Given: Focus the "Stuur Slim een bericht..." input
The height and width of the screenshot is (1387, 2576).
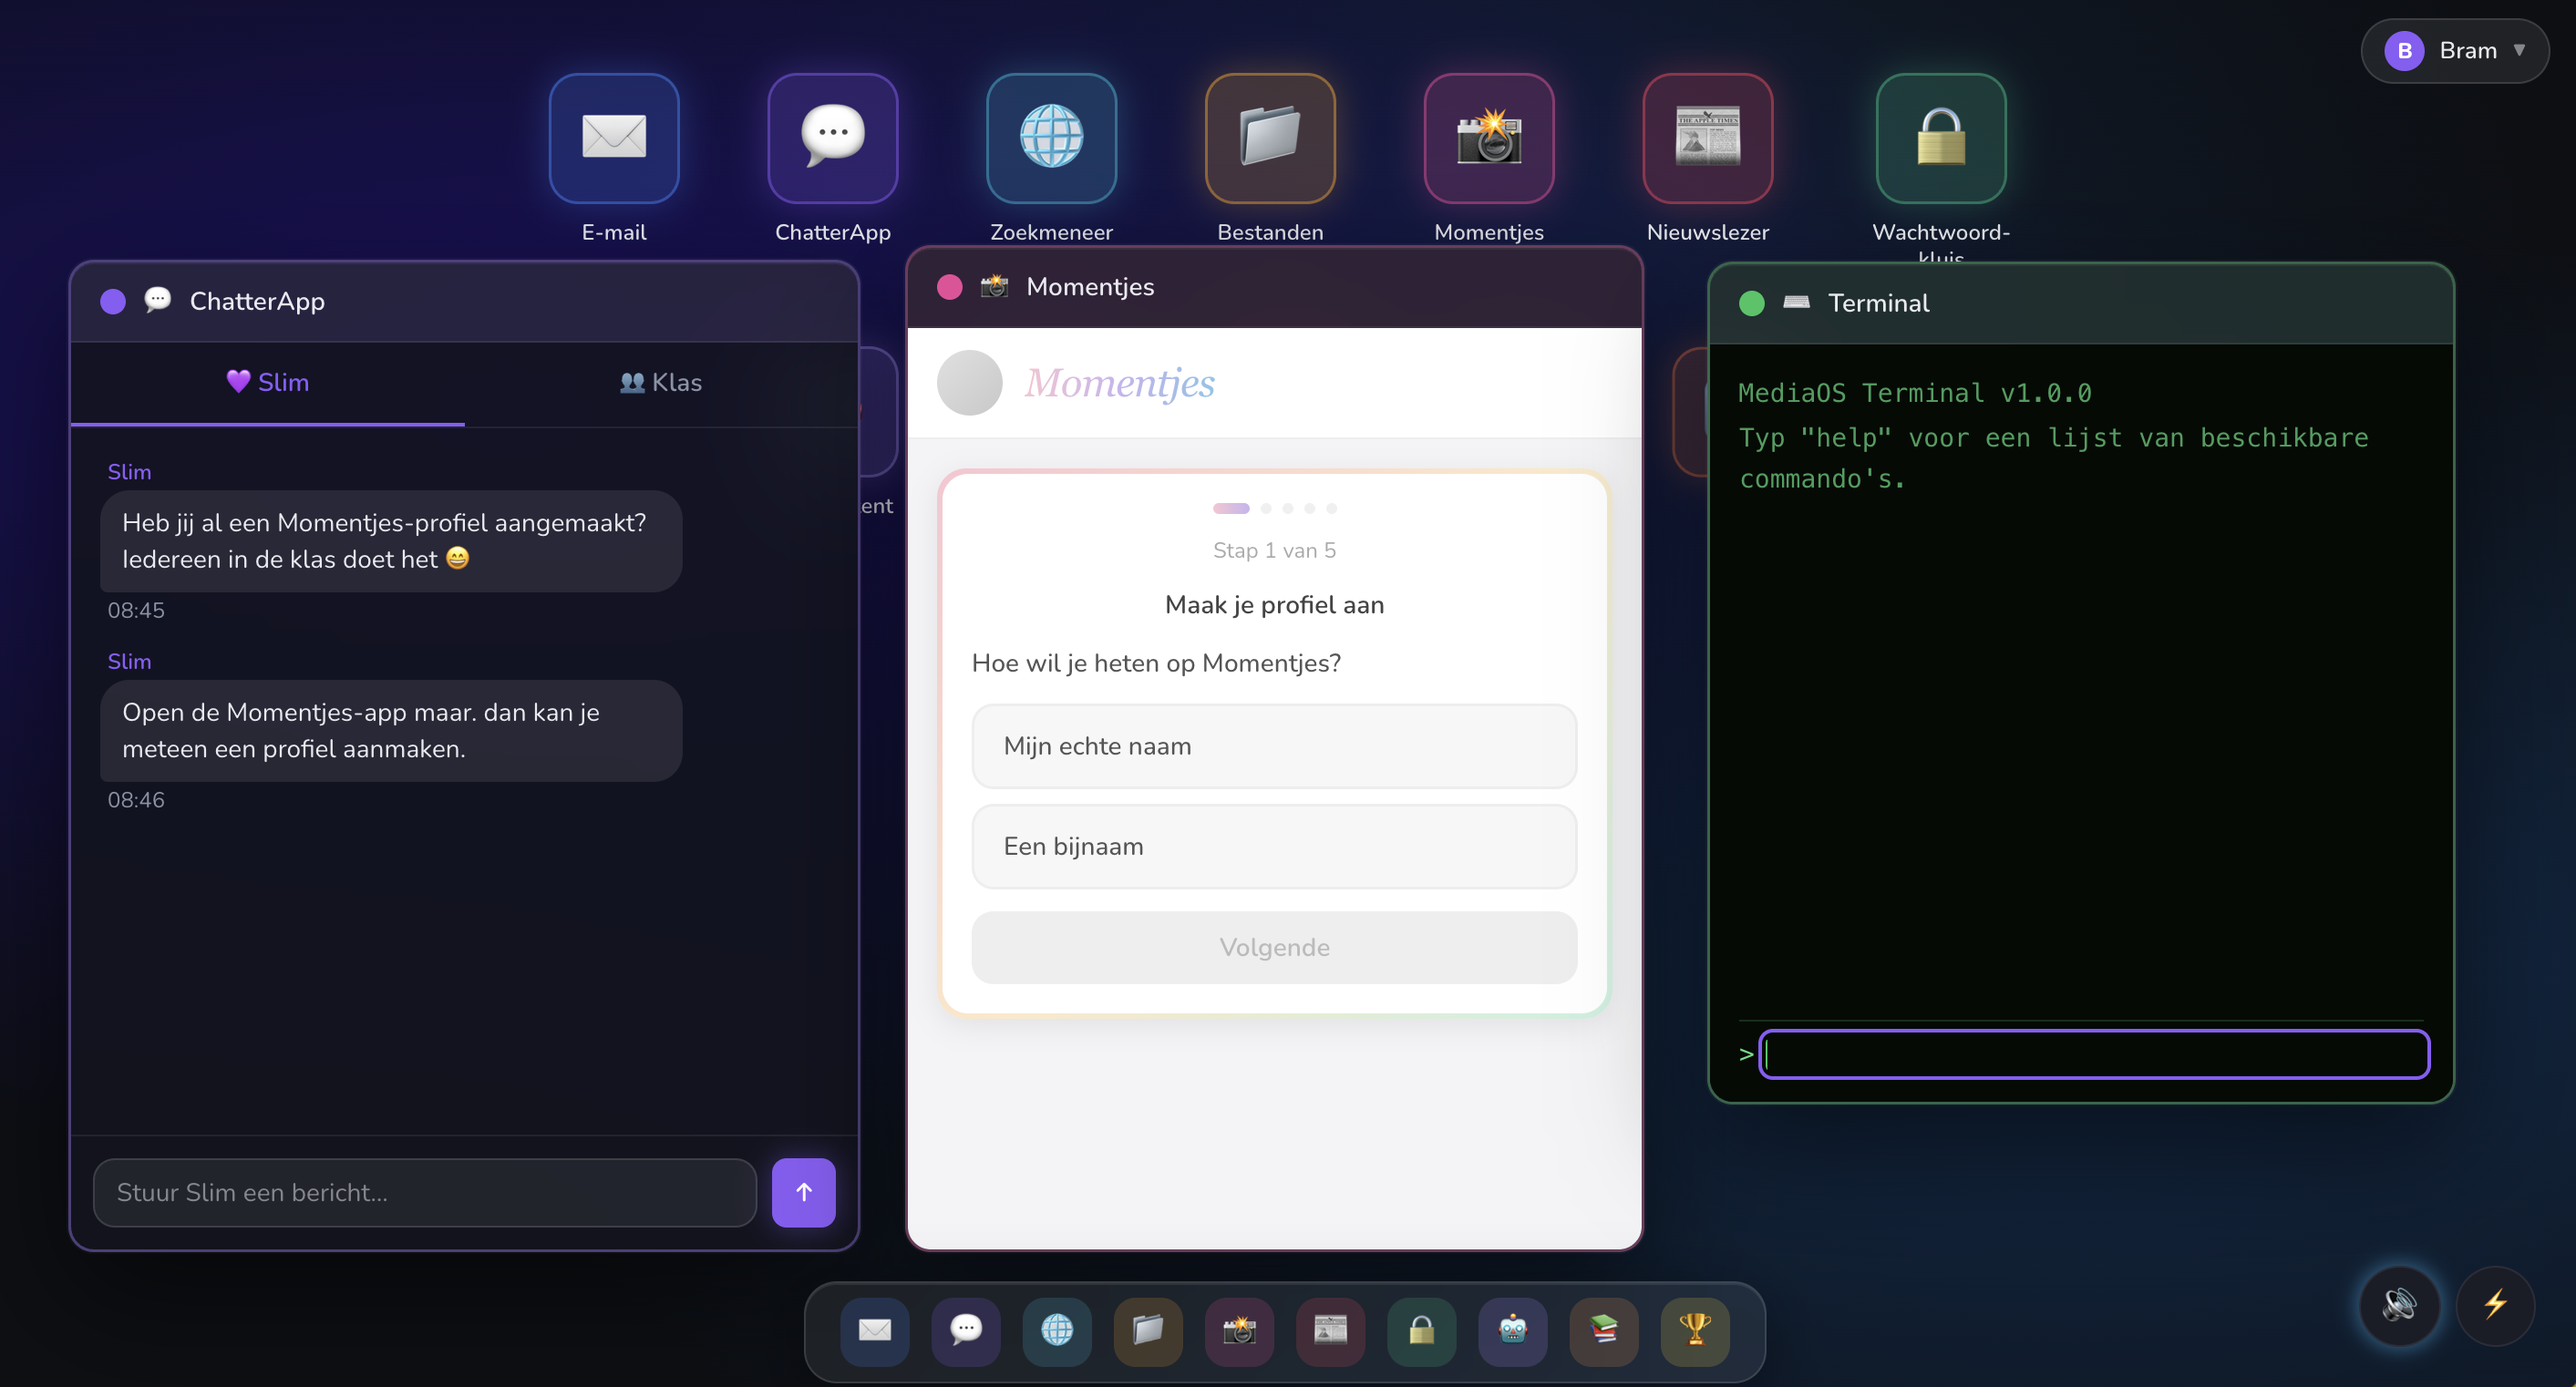Looking at the screenshot, I should click(424, 1192).
